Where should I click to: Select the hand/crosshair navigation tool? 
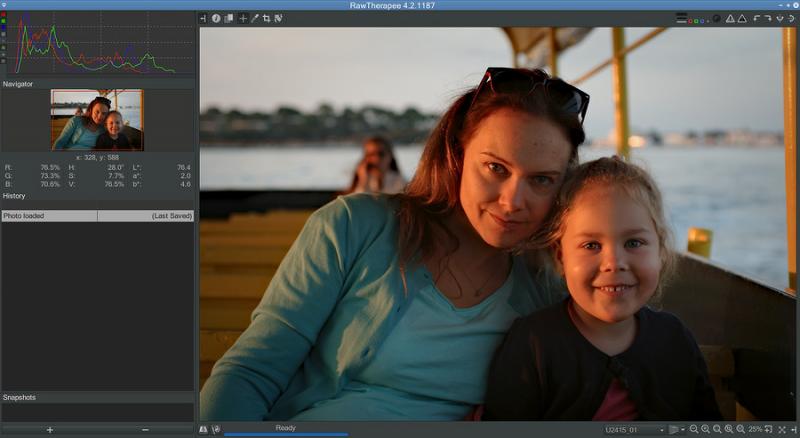(x=243, y=18)
